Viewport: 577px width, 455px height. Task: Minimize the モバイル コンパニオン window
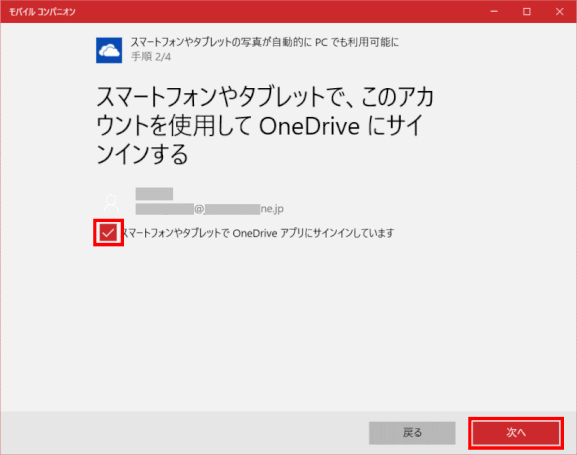pos(494,11)
